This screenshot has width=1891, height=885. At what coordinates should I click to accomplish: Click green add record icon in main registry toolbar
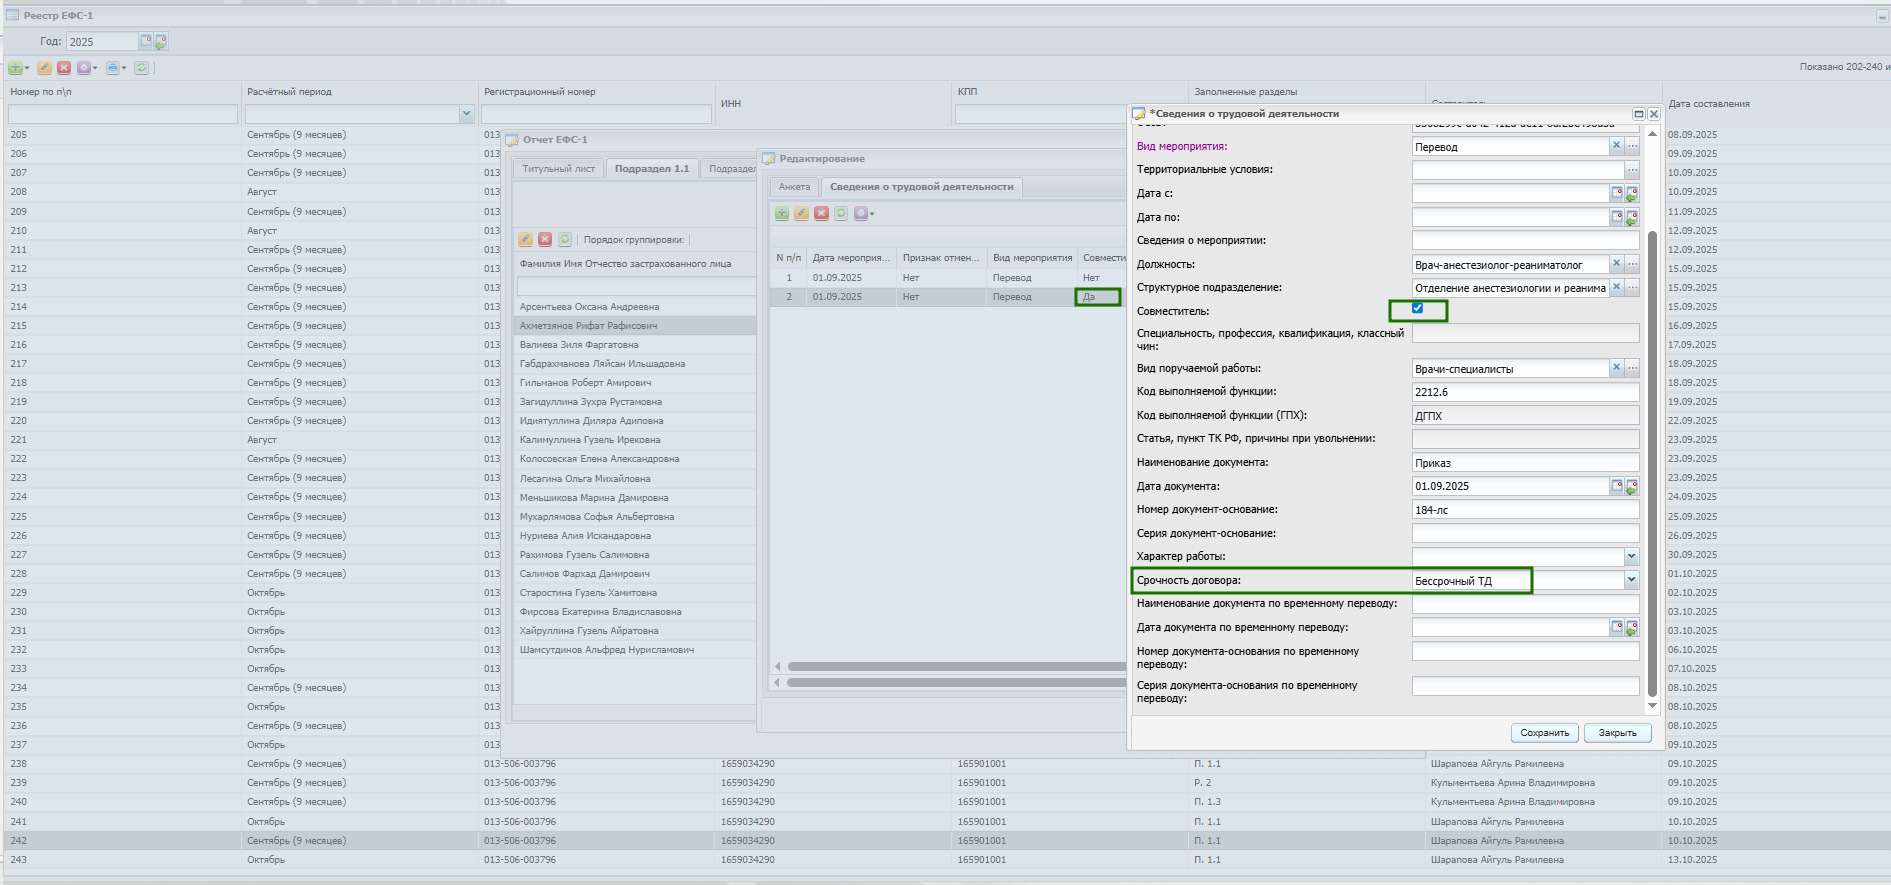[15, 68]
